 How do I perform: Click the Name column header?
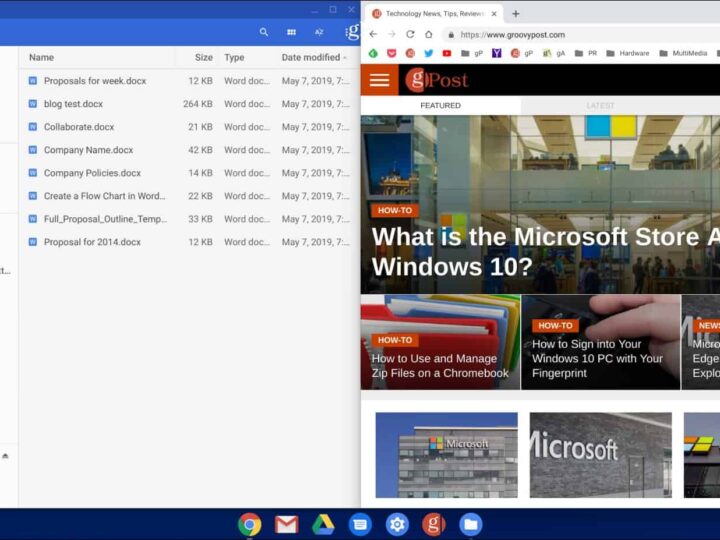[42, 58]
